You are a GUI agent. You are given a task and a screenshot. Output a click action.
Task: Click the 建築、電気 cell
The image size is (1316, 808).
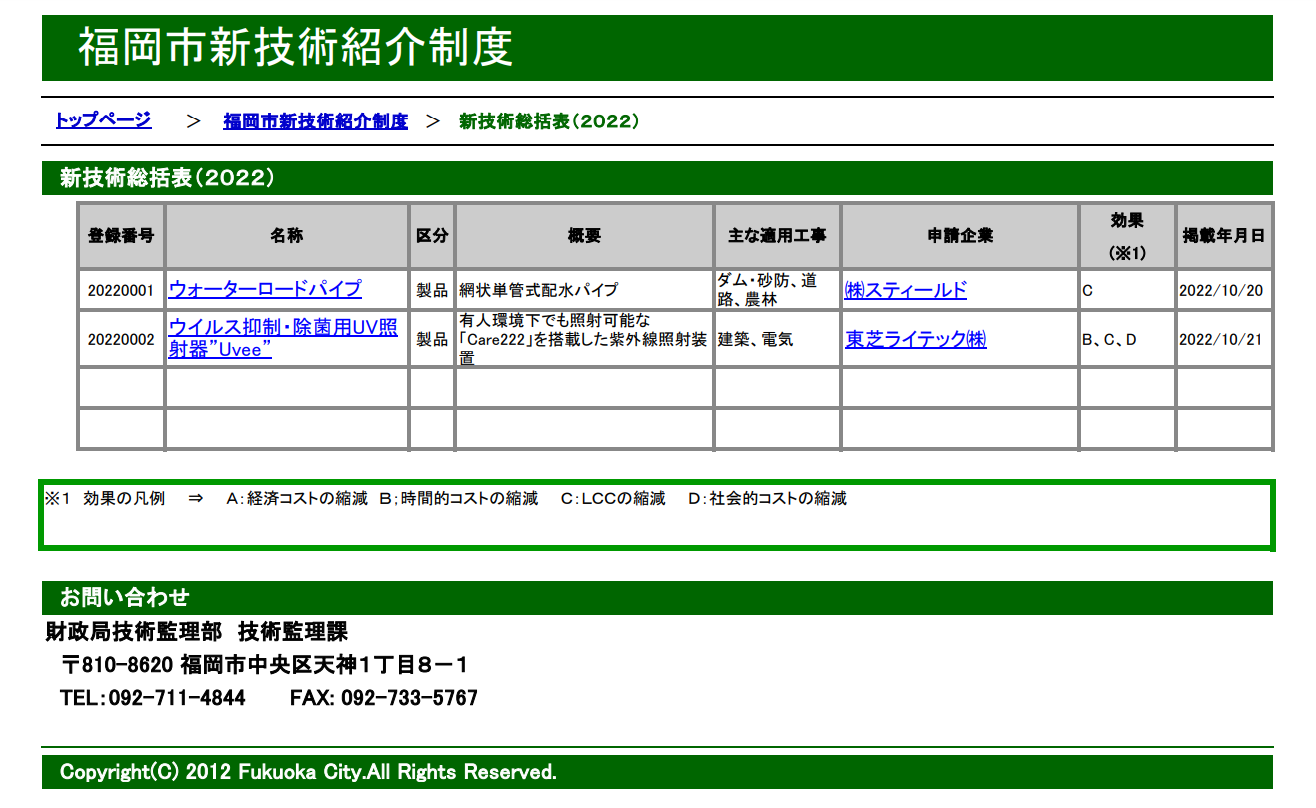pyautogui.click(x=777, y=339)
